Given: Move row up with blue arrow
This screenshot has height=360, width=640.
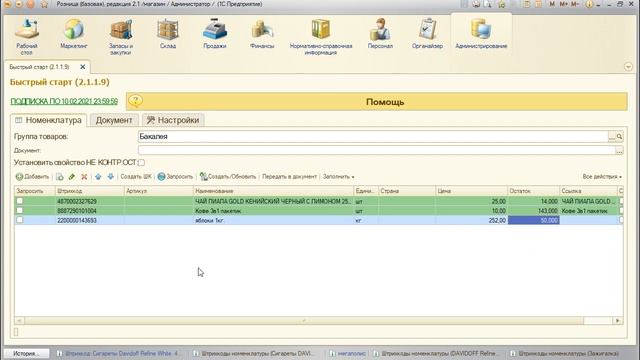Looking at the screenshot, I should click(98, 177).
